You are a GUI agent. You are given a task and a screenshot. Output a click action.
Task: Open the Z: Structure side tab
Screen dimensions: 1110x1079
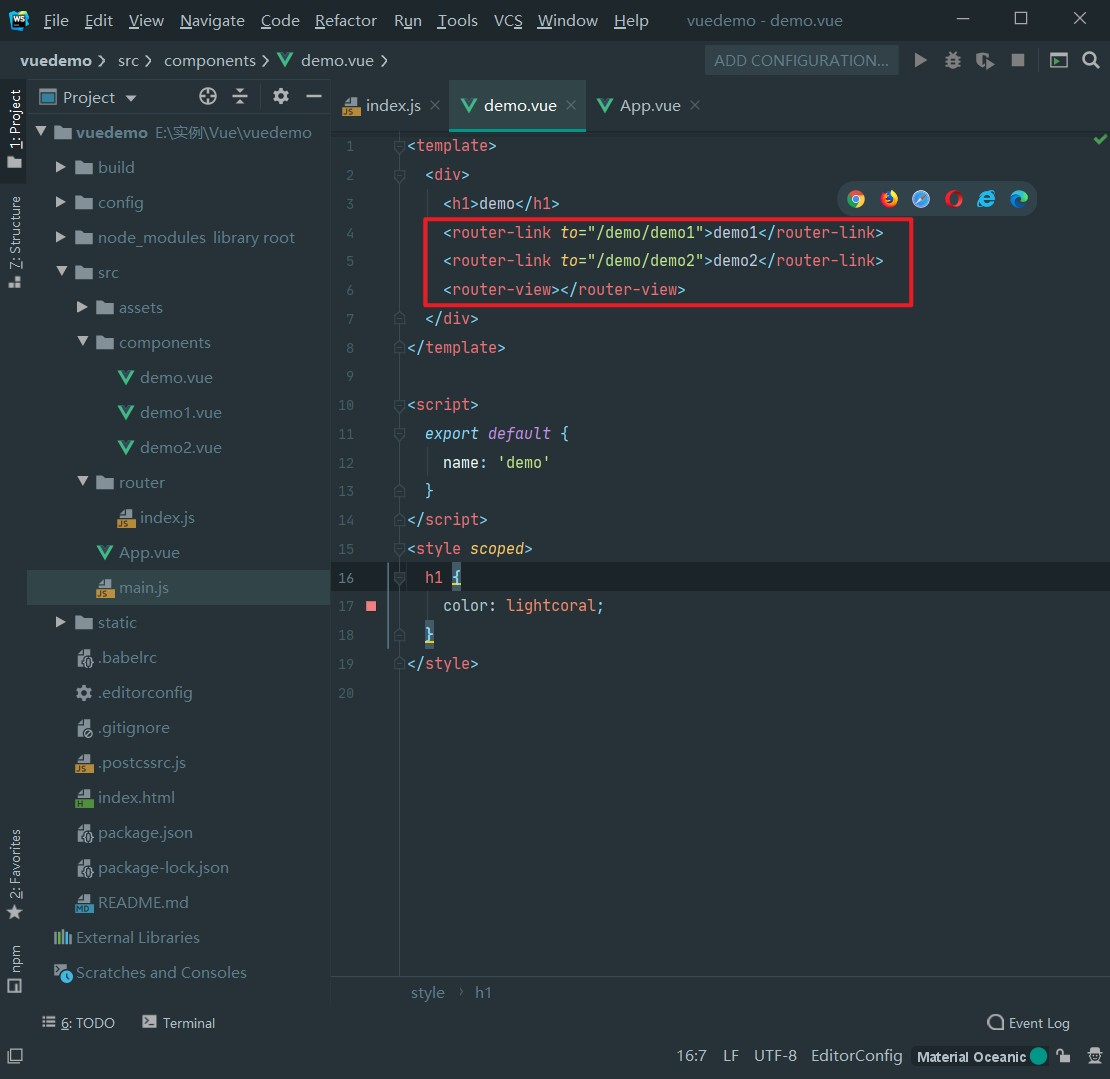[x=15, y=242]
